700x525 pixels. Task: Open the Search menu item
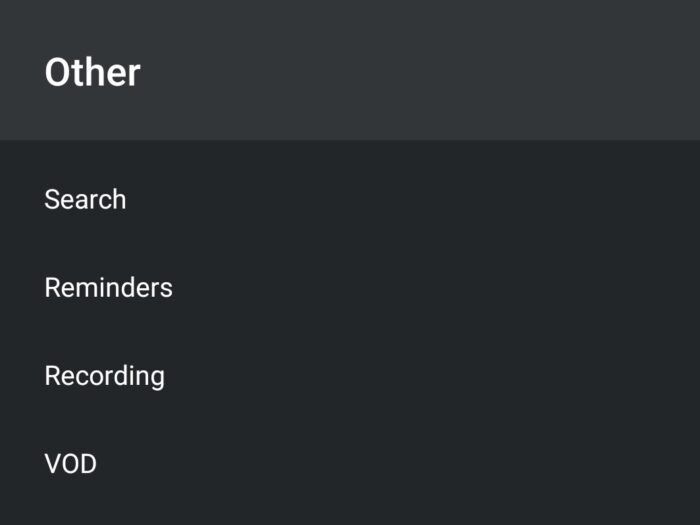[x=86, y=199]
